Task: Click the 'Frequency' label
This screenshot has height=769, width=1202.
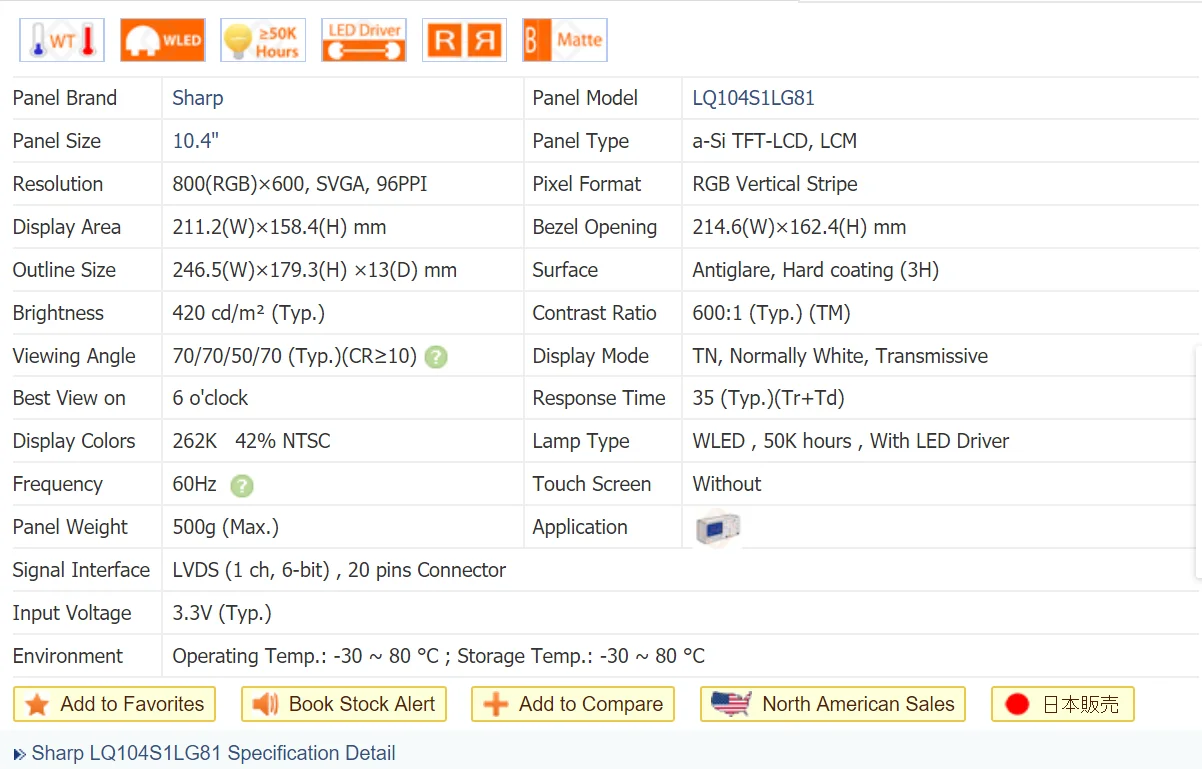Action: click(x=58, y=484)
